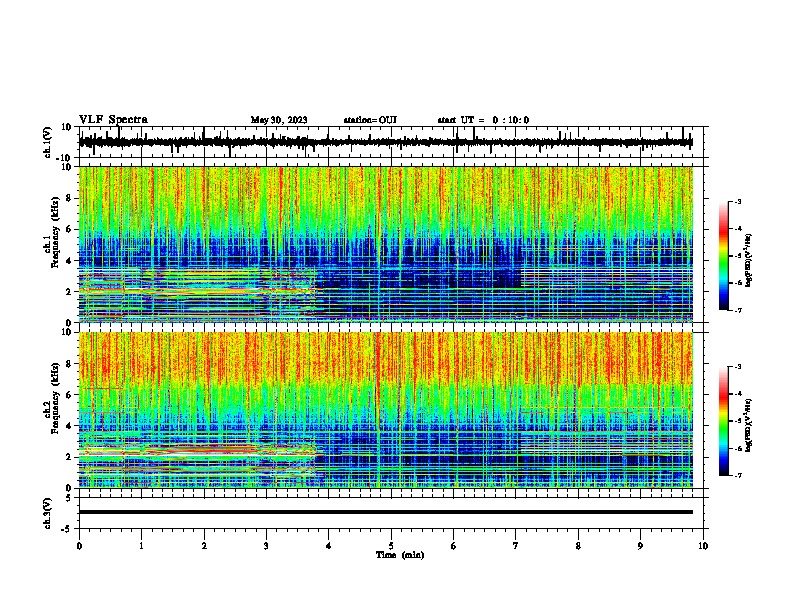Click the ch.1 spectrogram "8" kHz tick label

tap(69, 198)
